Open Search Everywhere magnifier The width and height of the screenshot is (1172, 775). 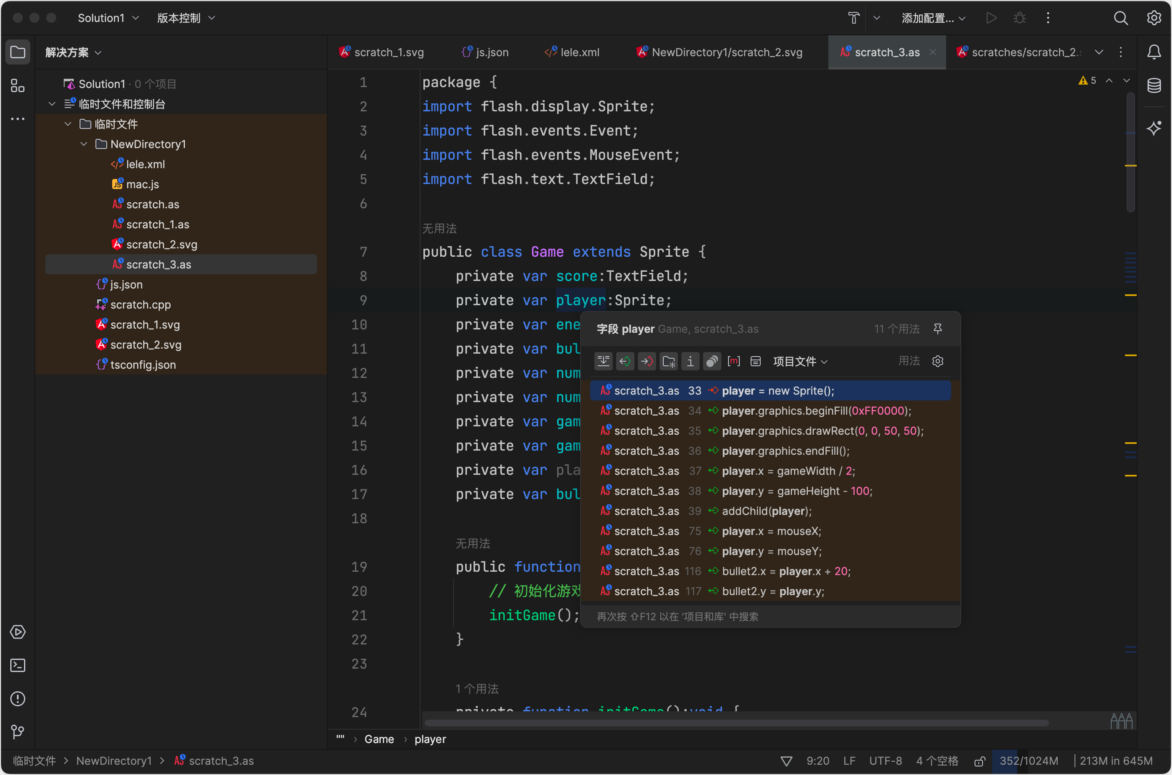coord(1120,18)
